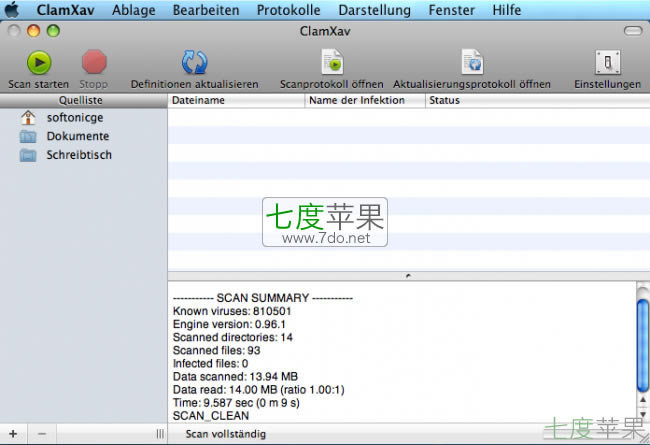This screenshot has width=650, height=445.
Task: Select the Schreibtisch folder icon
Action: coord(28,155)
